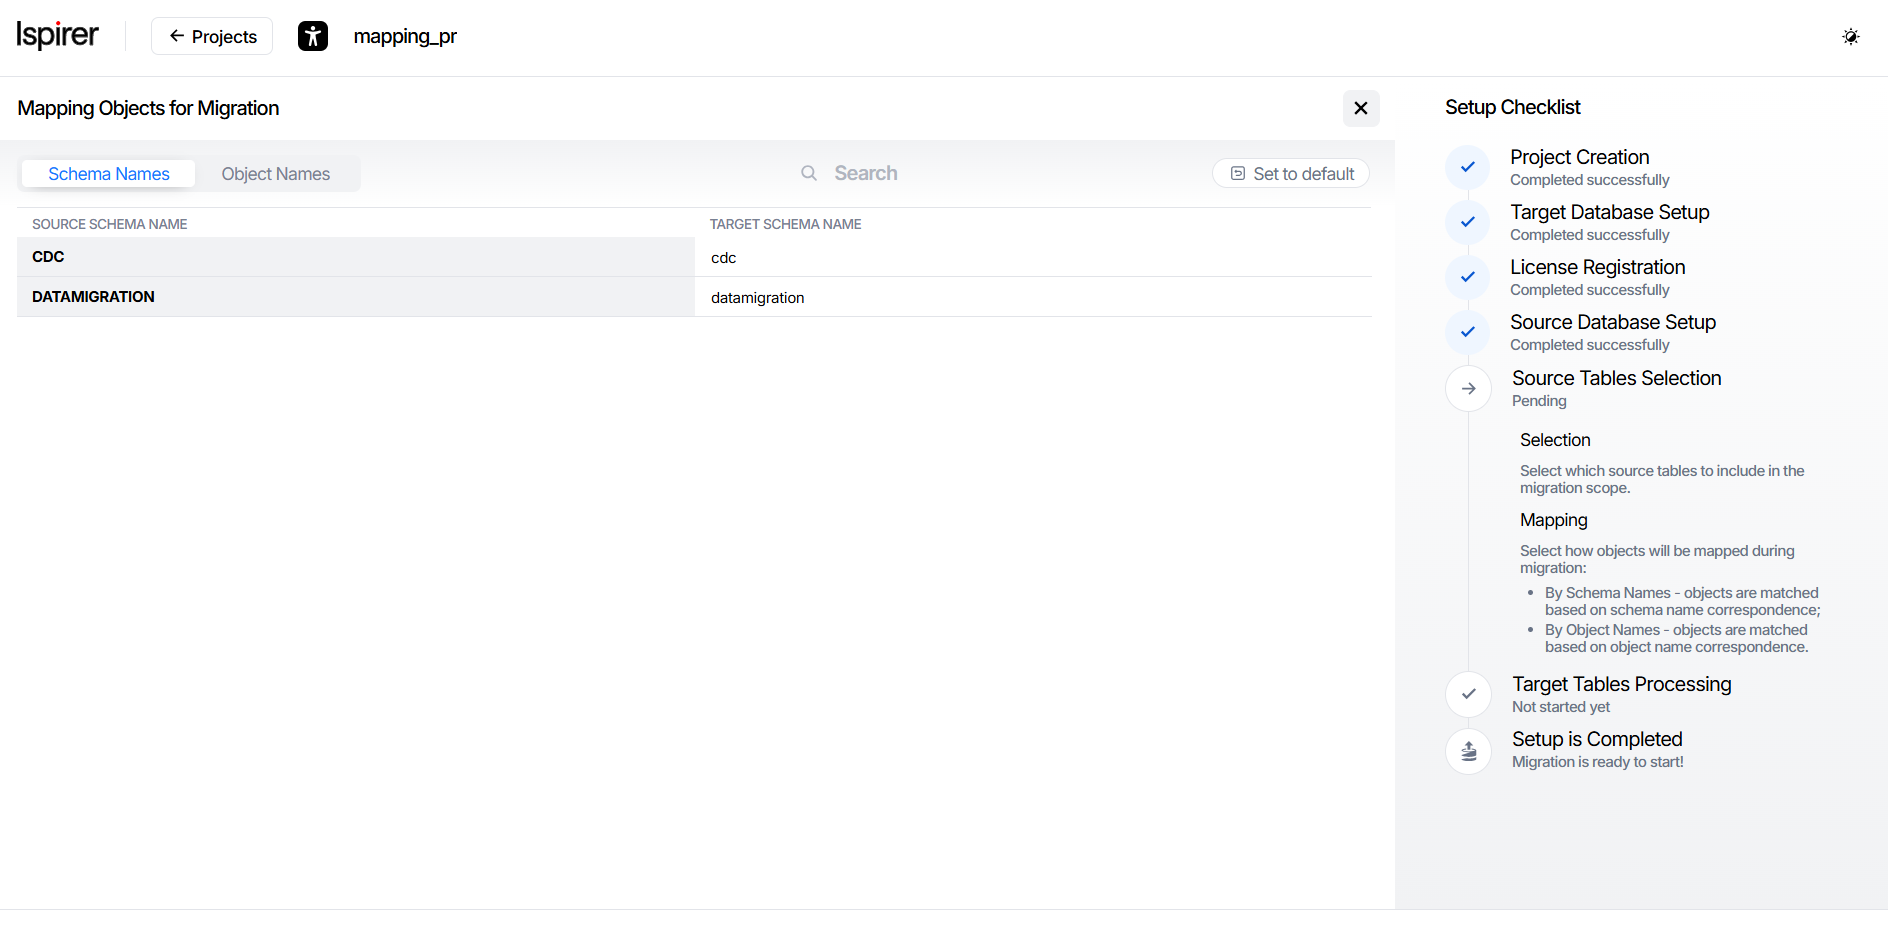
Task: Click the Project Creation checkmark icon
Action: tap(1467, 167)
